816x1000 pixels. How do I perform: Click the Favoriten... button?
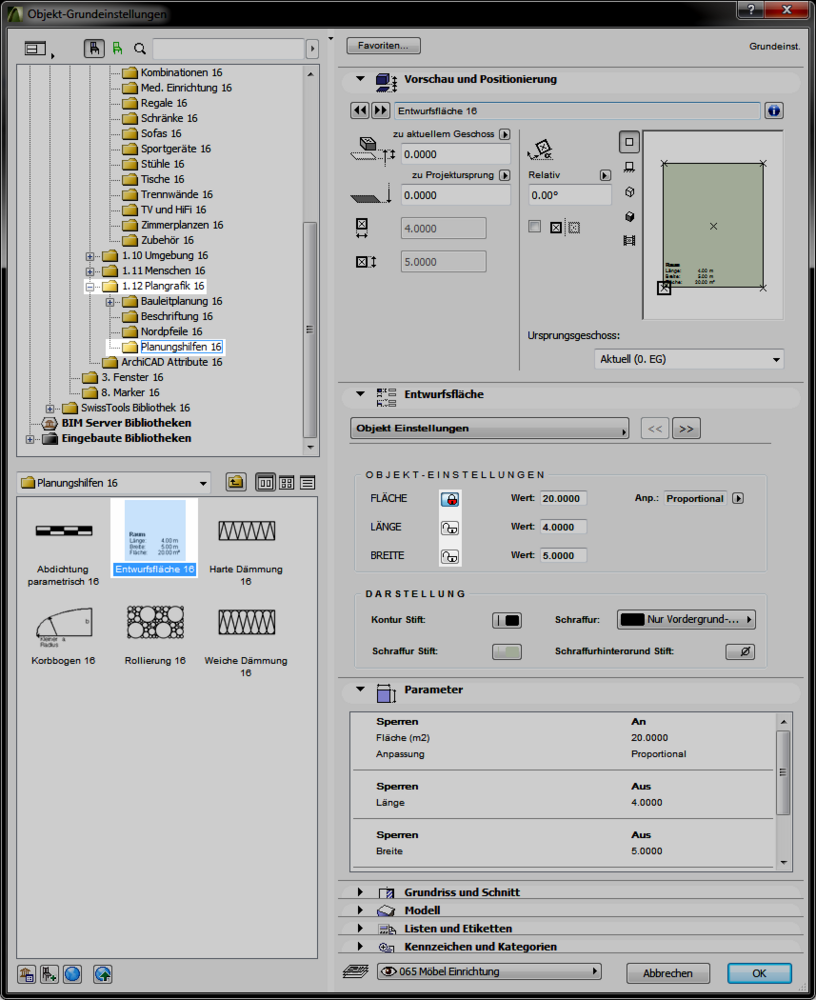point(383,45)
